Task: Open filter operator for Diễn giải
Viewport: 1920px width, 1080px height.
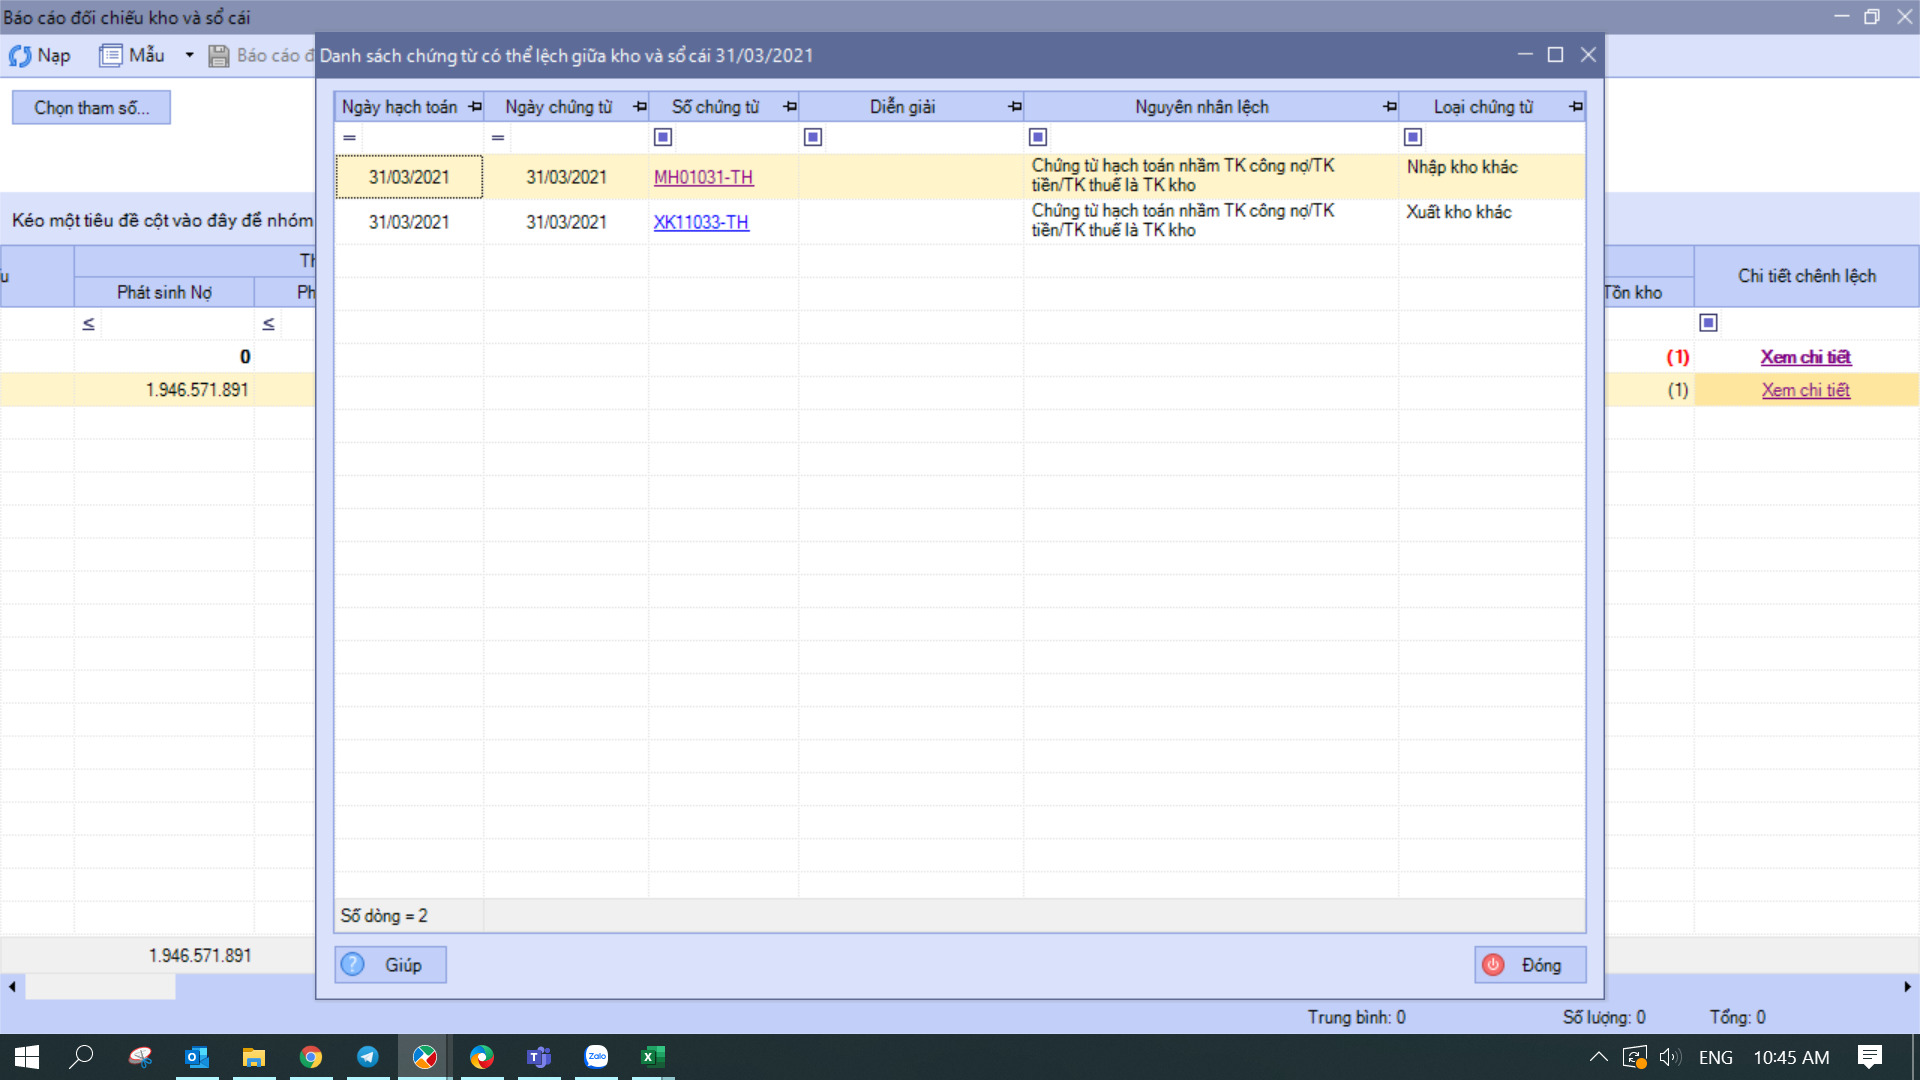Action: pyautogui.click(x=813, y=137)
